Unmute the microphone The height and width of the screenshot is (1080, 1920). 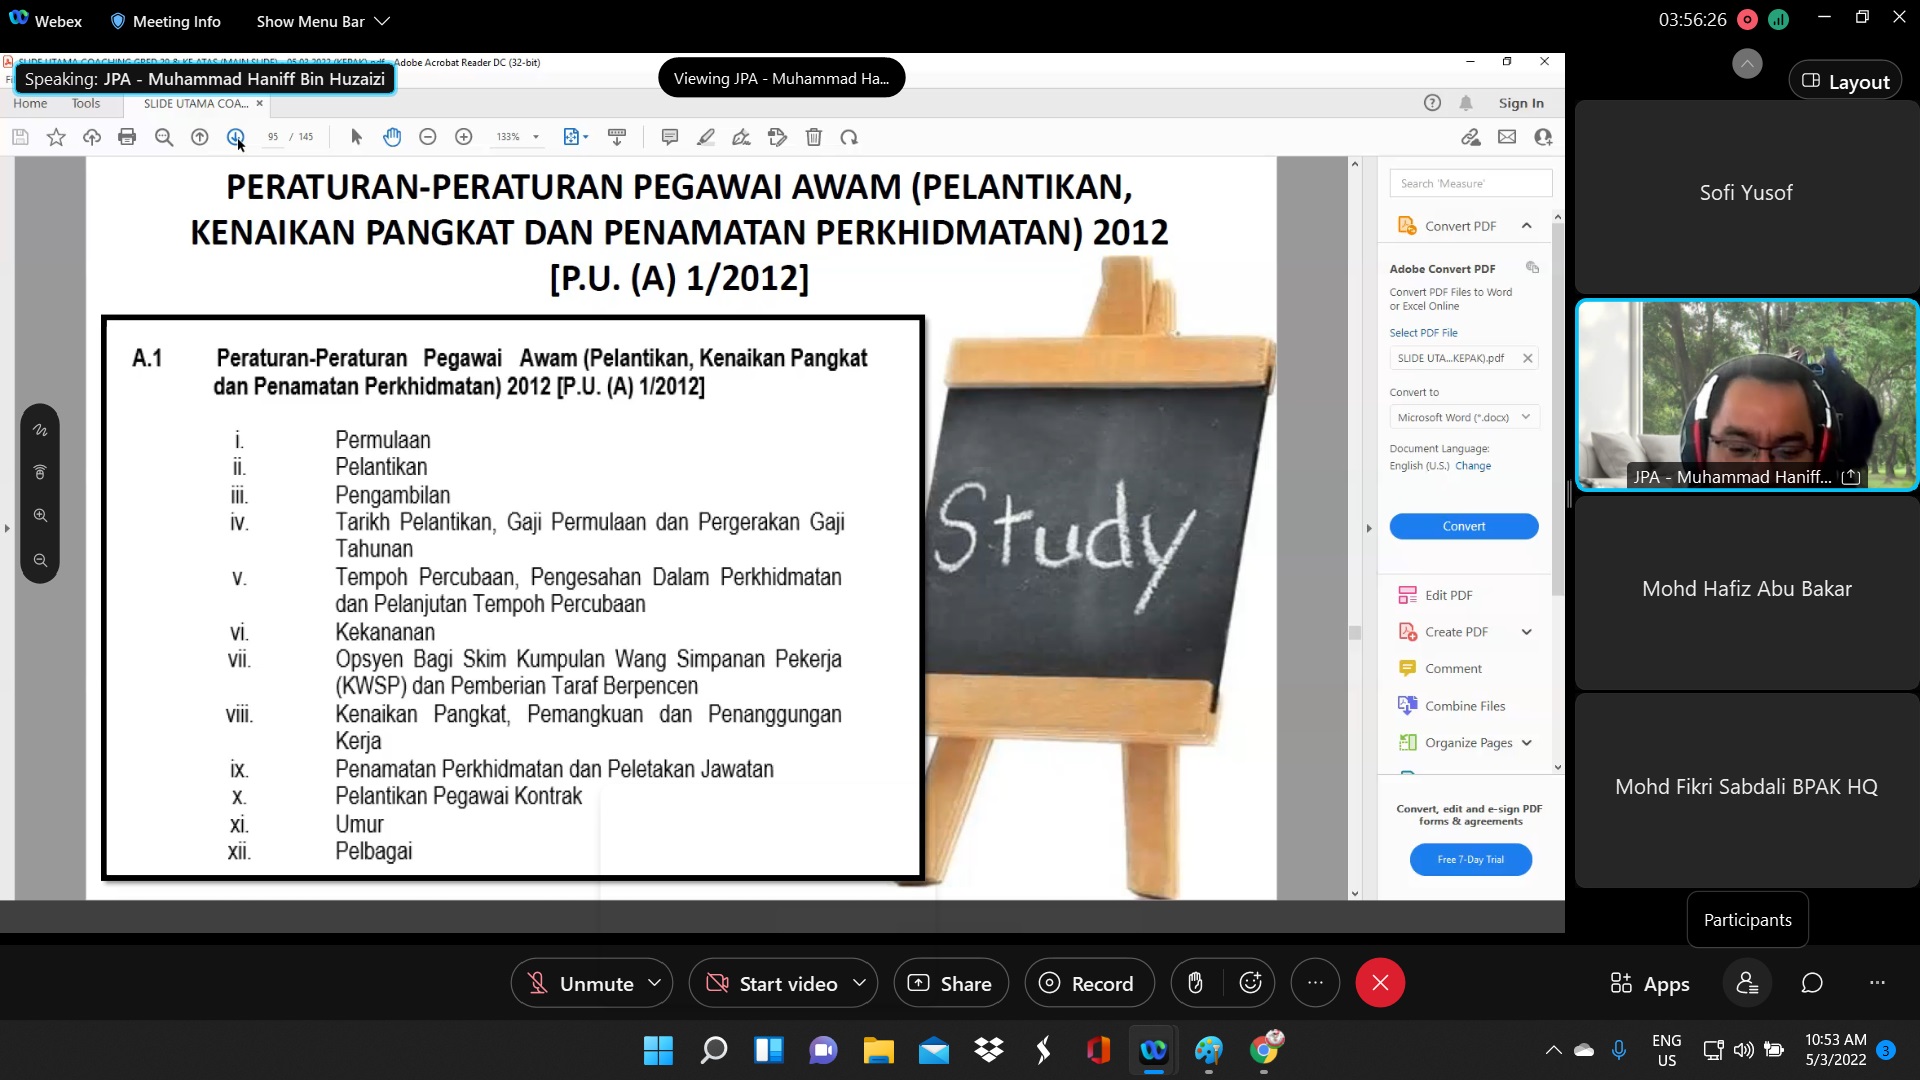pos(580,983)
